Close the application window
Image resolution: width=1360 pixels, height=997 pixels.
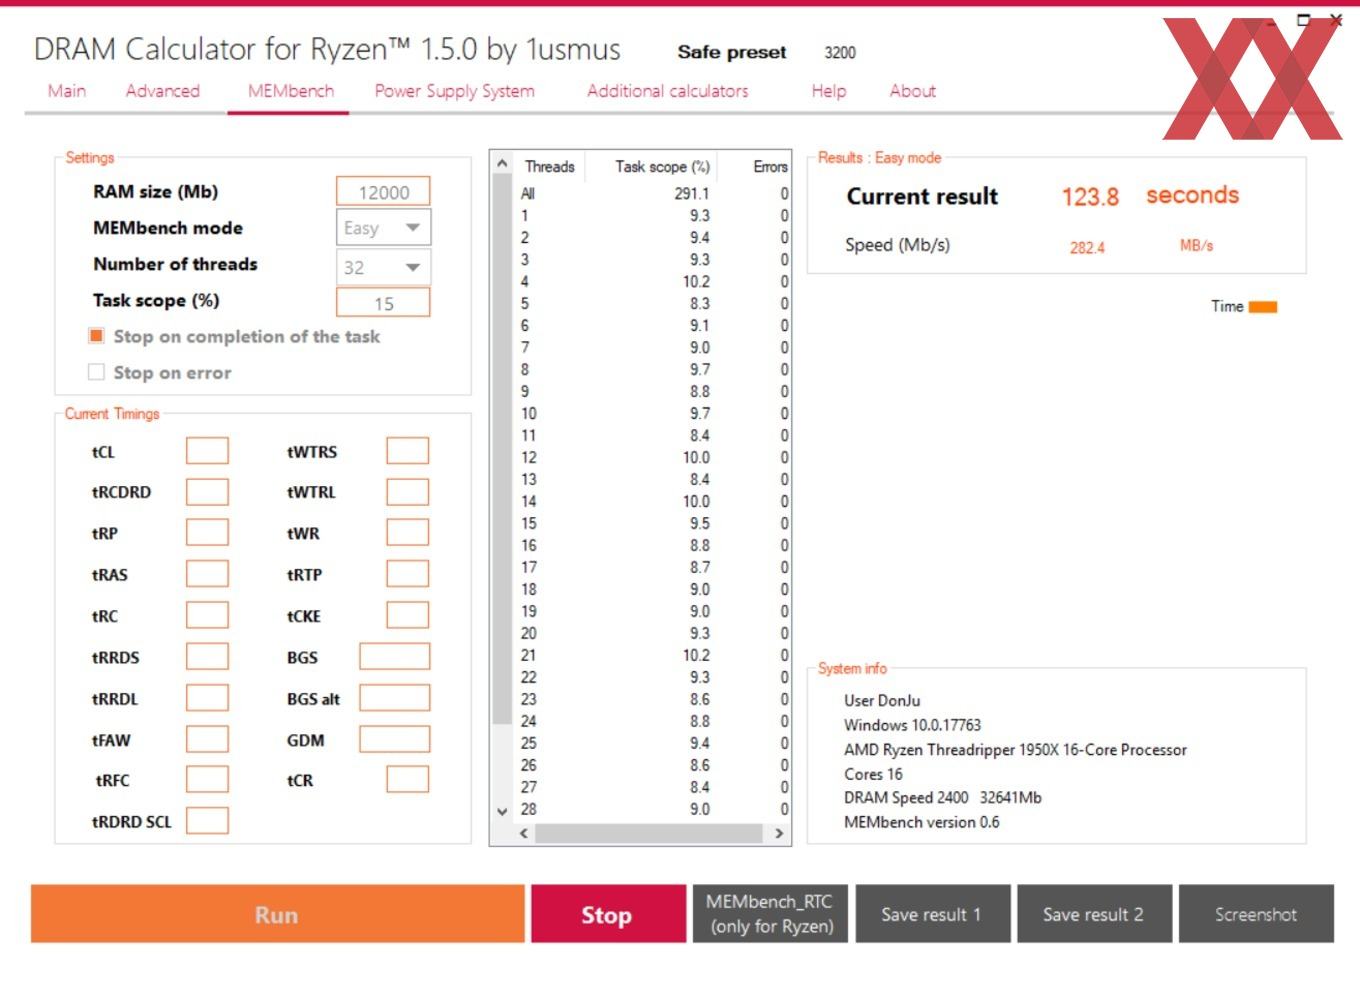(x=1336, y=19)
